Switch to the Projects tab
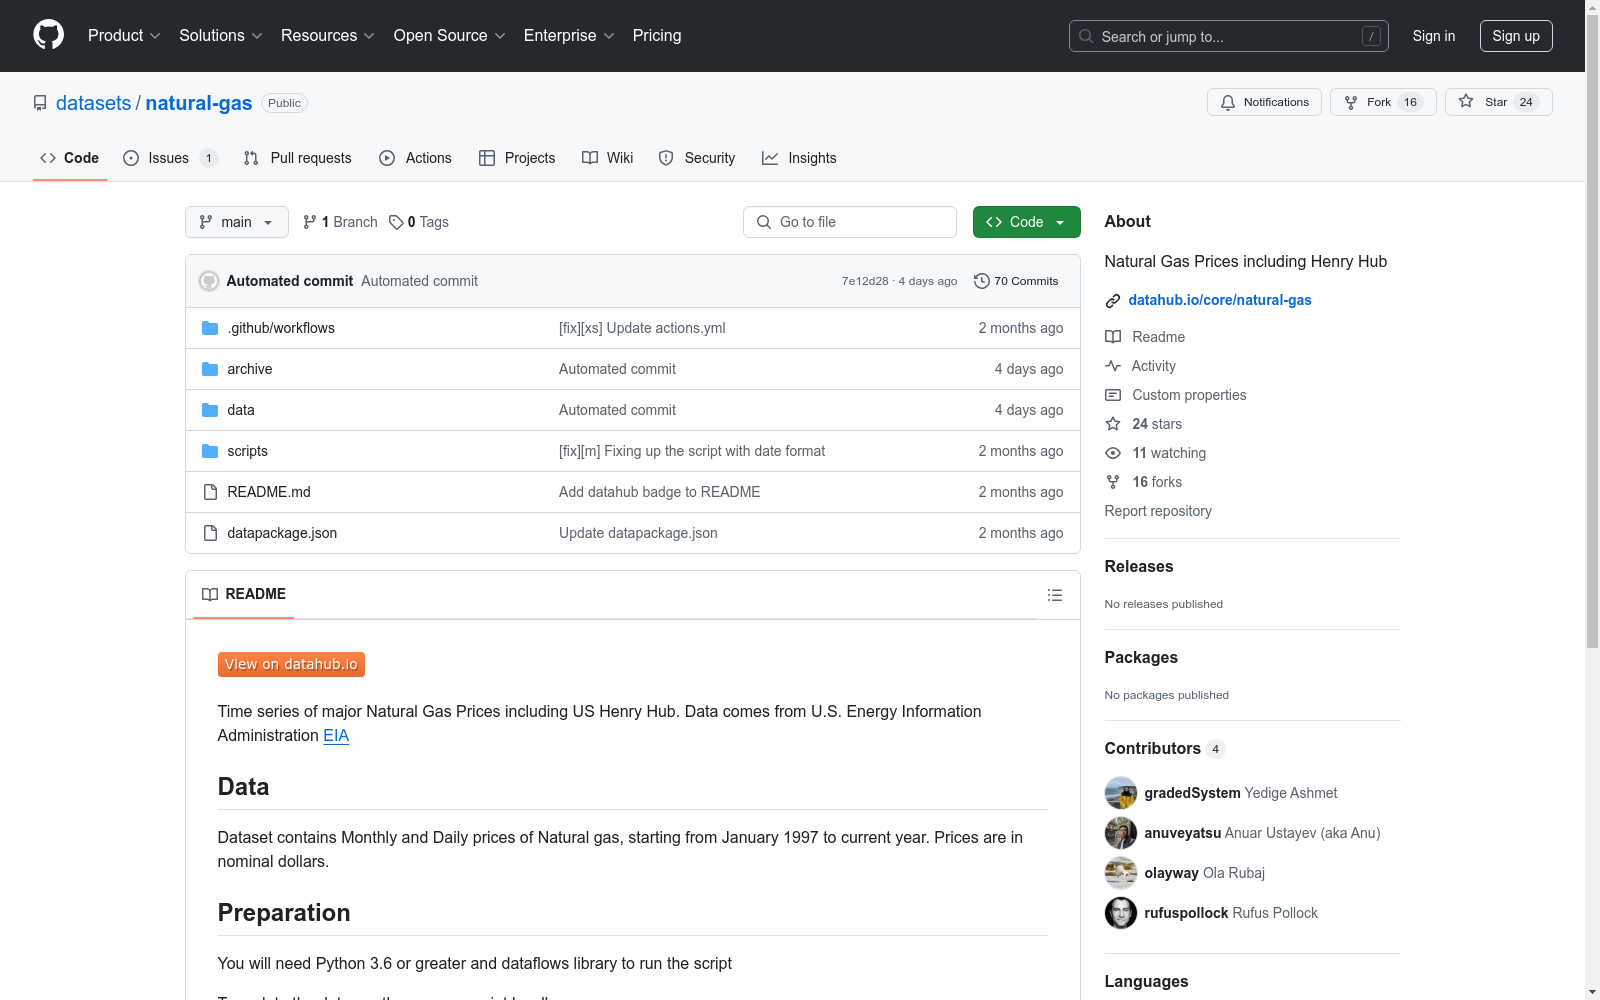Image resolution: width=1600 pixels, height=1000 pixels. click(517, 158)
